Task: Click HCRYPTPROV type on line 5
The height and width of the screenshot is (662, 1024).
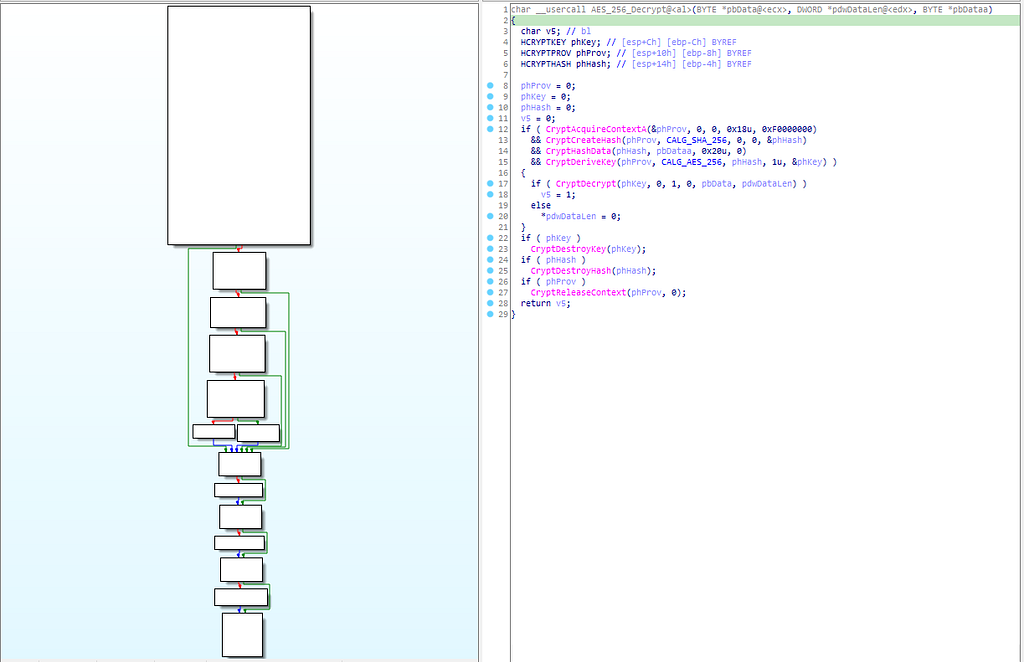Action: 546,53
